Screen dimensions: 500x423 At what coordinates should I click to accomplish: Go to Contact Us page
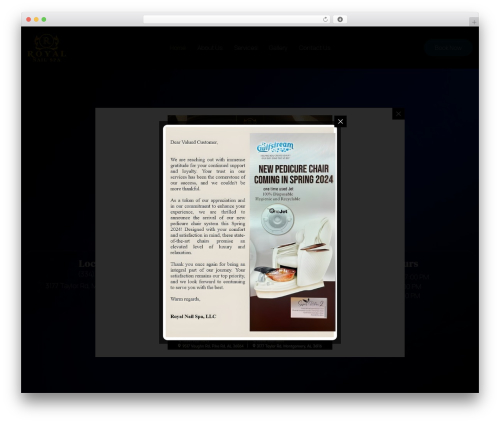coord(314,48)
